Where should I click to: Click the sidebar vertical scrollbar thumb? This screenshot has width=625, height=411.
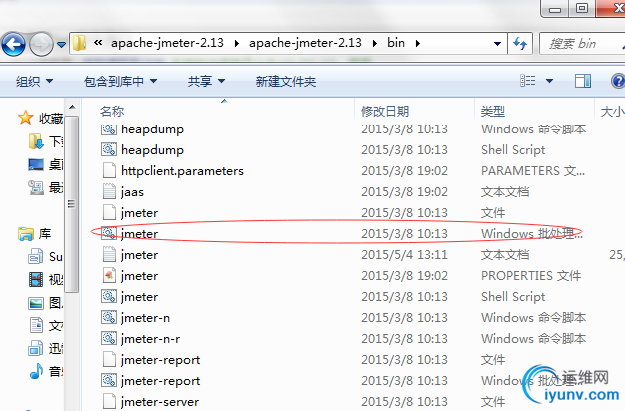coord(72,204)
